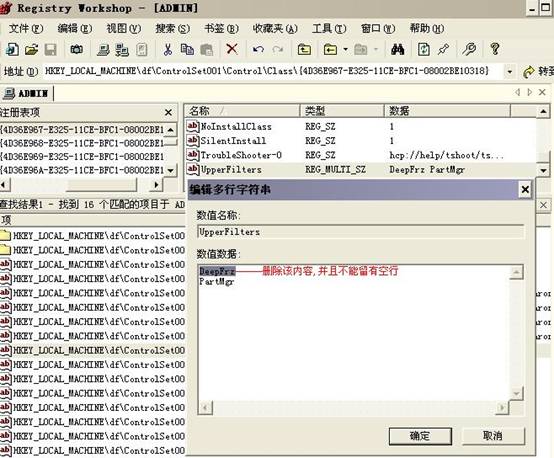Open dropdown beside greyed forward folder
554x458 pixels.
(x=376, y=49)
